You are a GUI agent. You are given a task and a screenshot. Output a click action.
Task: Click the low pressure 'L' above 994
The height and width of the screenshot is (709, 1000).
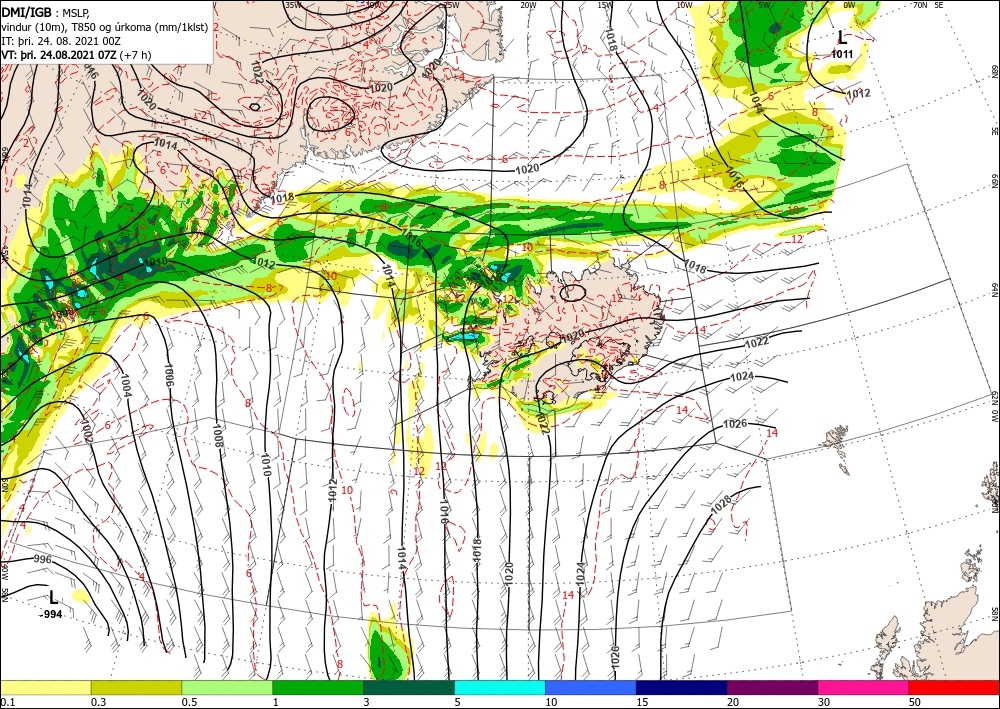pos(54,597)
